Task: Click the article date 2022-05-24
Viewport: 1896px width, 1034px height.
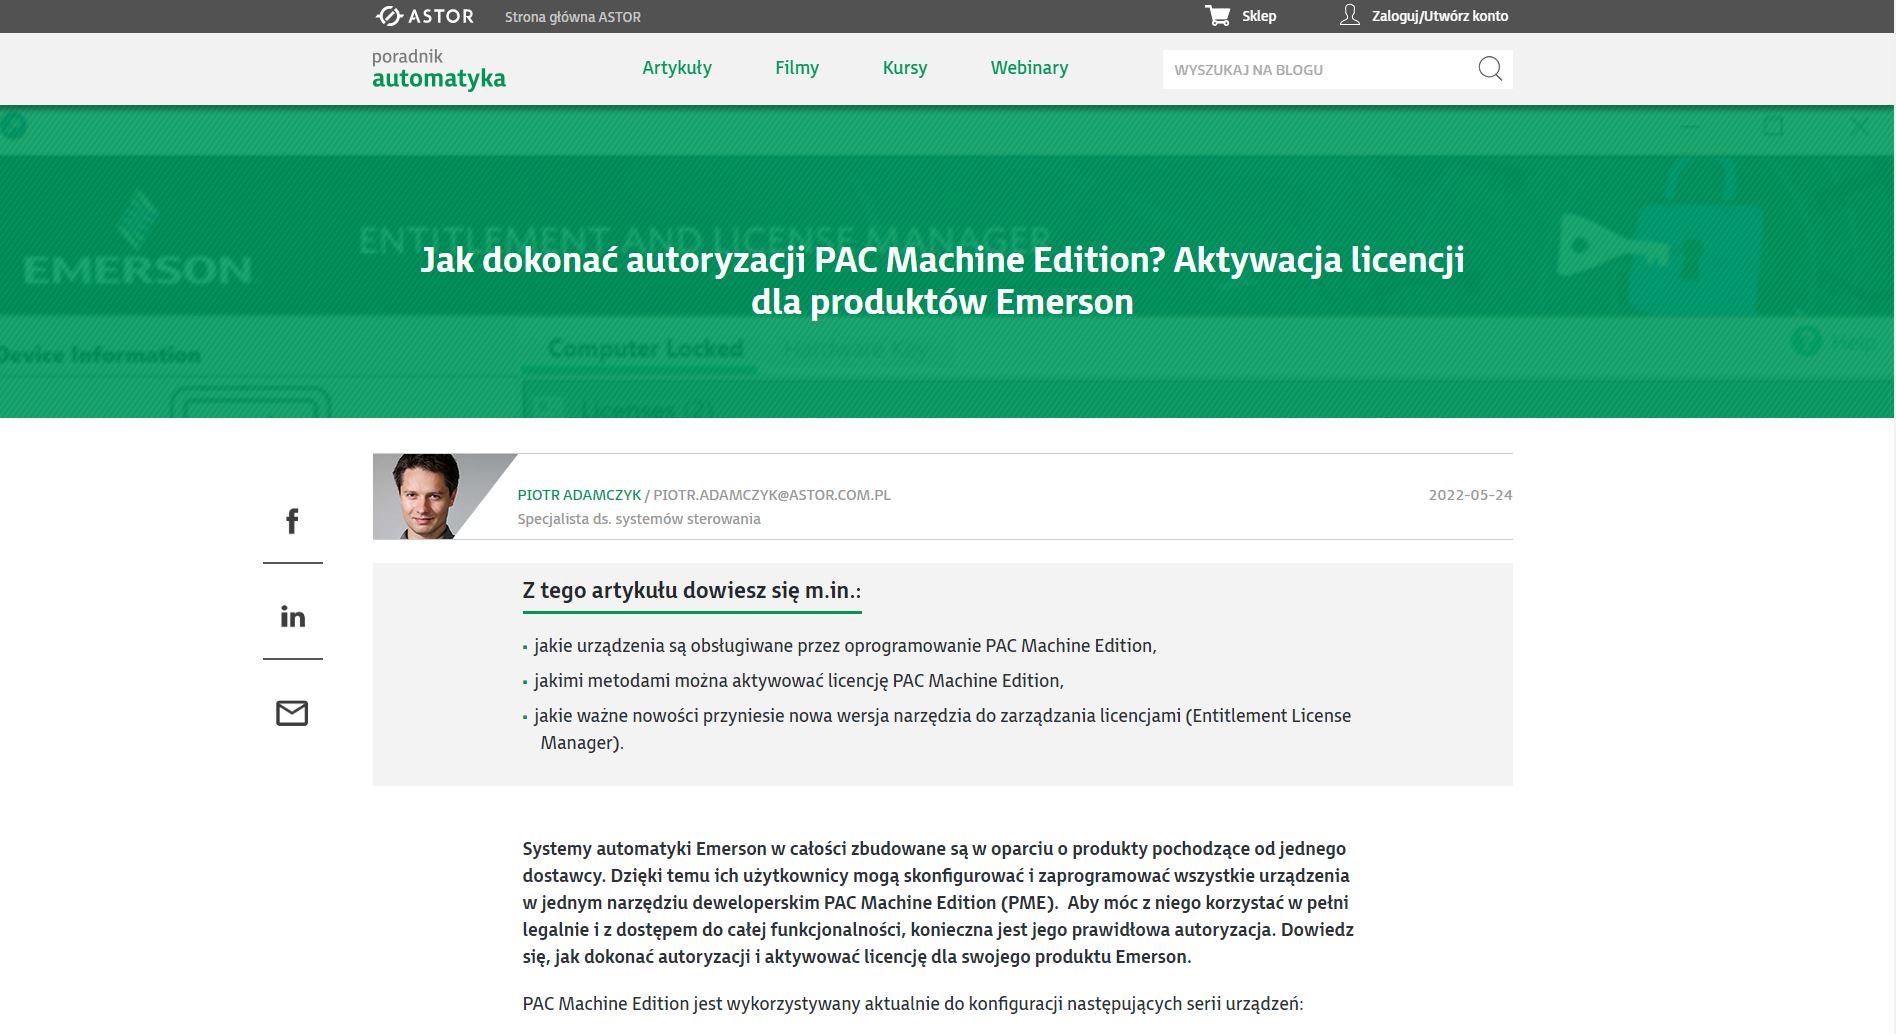Action: [x=1470, y=495]
